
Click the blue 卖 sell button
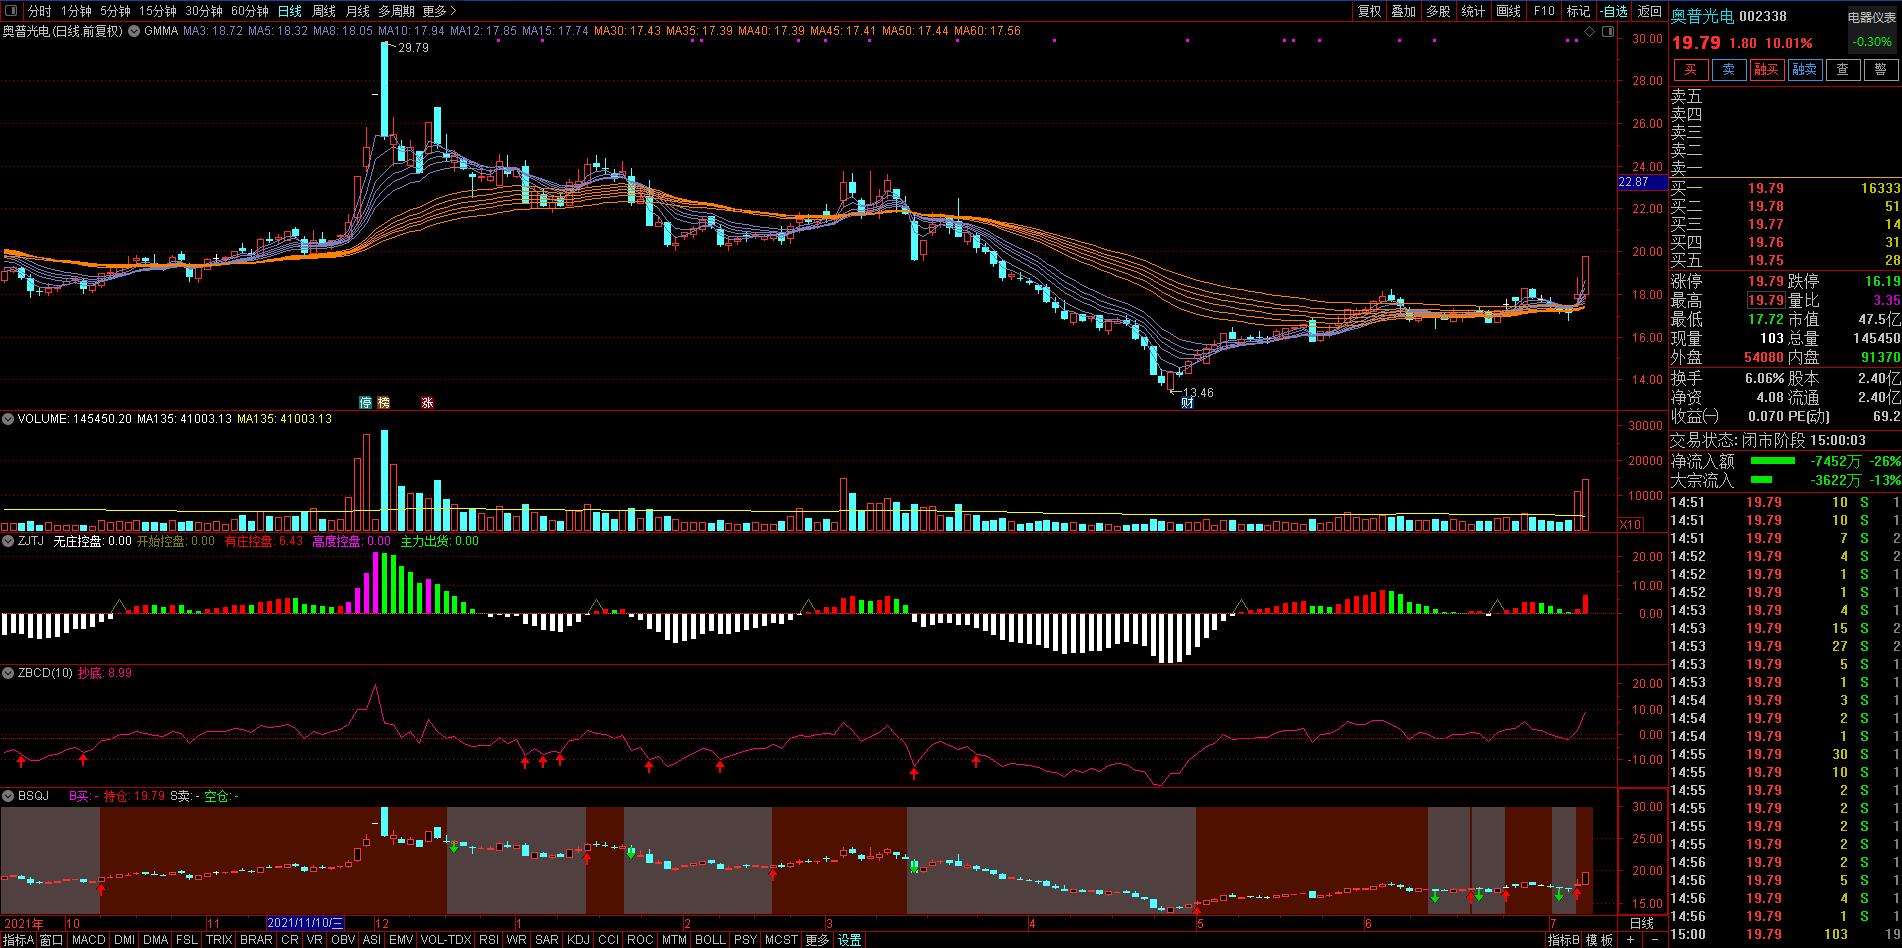point(1729,69)
